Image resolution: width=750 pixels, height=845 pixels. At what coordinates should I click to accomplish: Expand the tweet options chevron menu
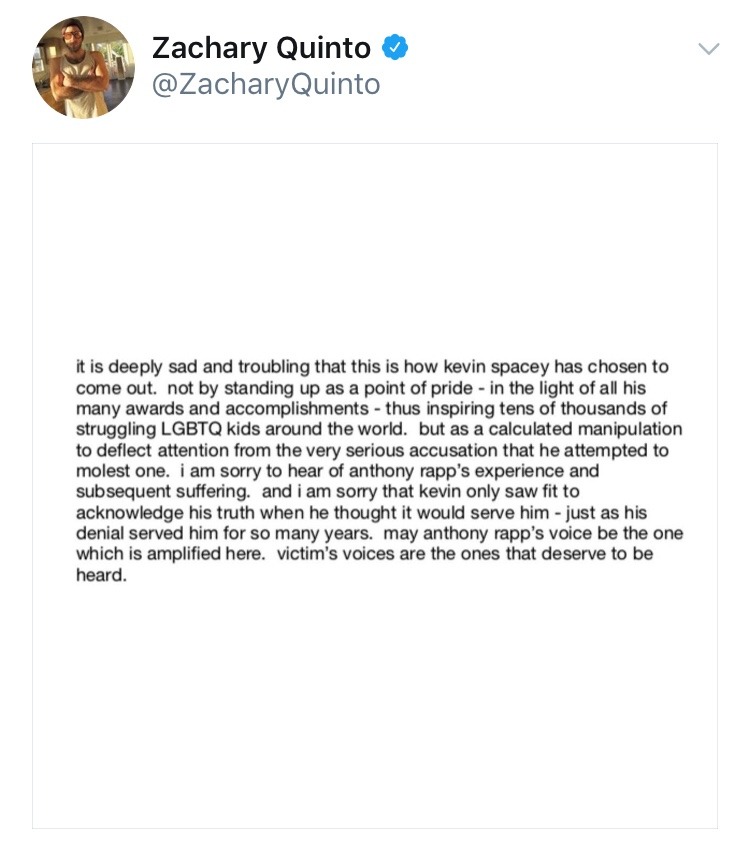pyautogui.click(x=709, y=49)
